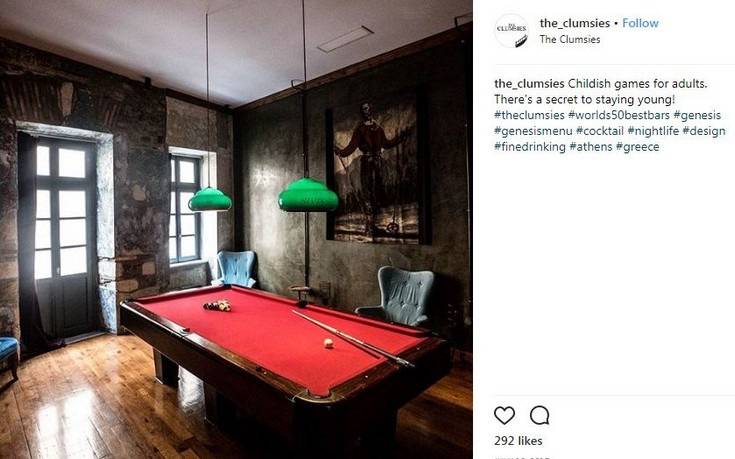Open comments with the speech bubble icon
Viewport: 735px width, 459px height.
tap(540, 415)
